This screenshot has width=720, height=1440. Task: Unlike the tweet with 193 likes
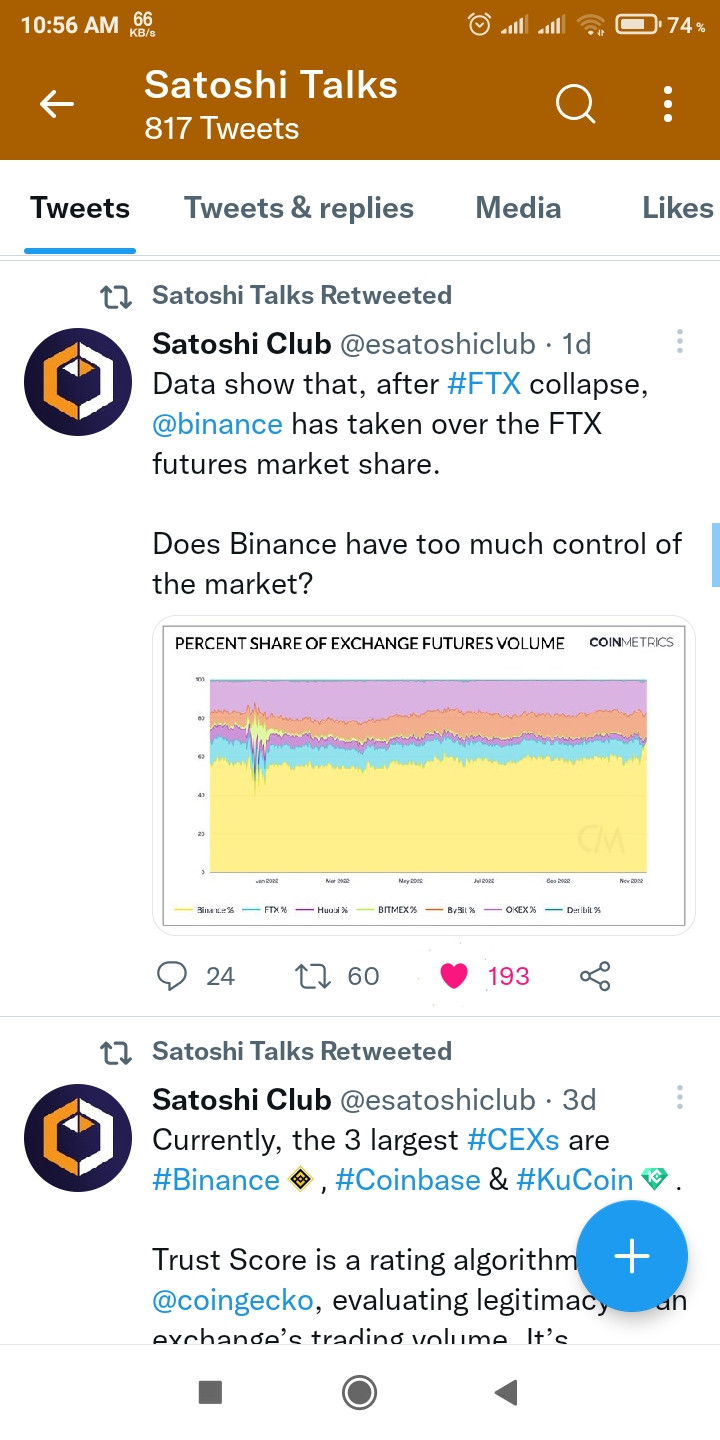[454, 976]
